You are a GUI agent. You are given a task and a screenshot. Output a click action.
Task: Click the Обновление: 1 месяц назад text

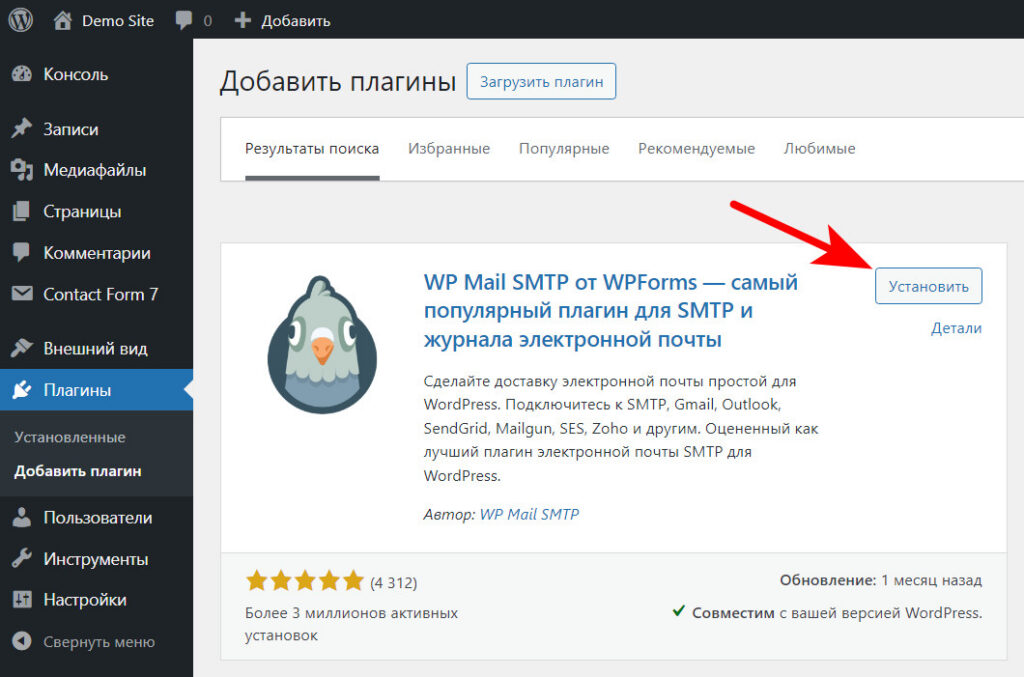(x=881, y=580)
